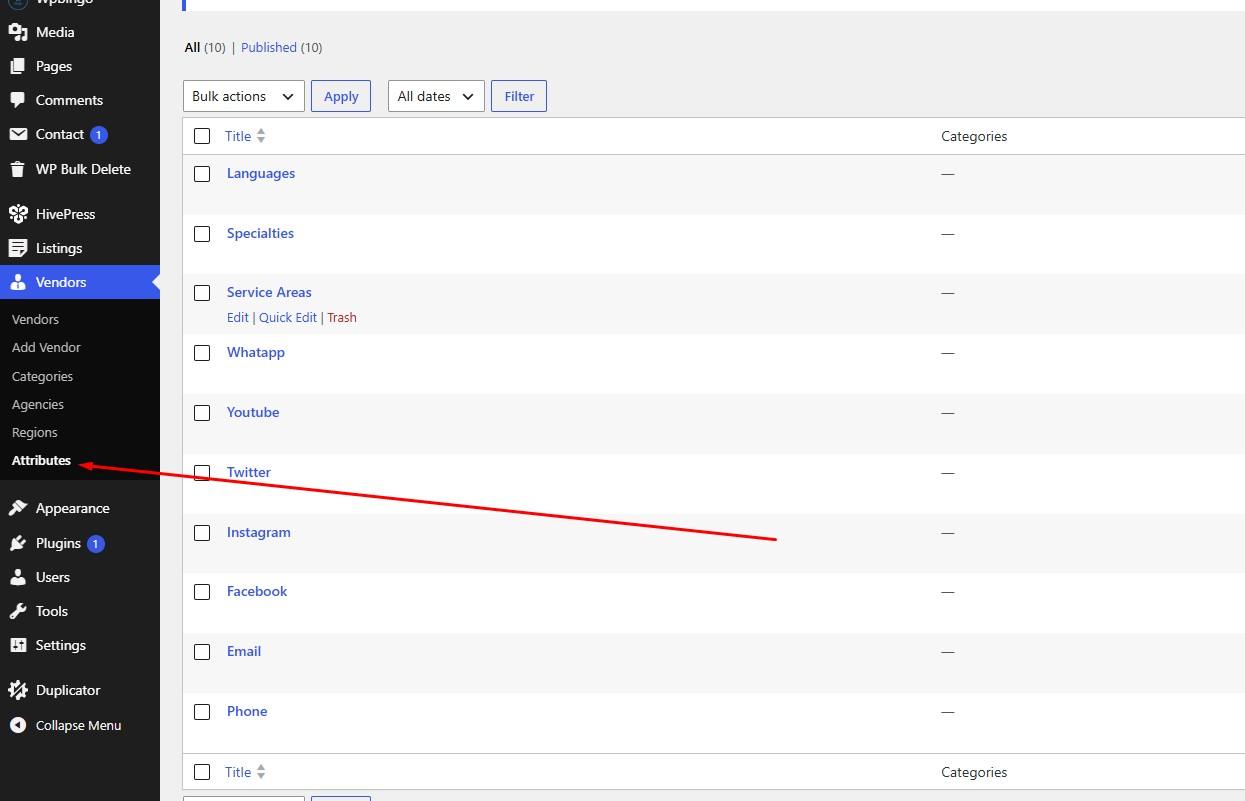Open the Languages attribute
Viewport: 1245px width, 801px height.
(261, 173)
